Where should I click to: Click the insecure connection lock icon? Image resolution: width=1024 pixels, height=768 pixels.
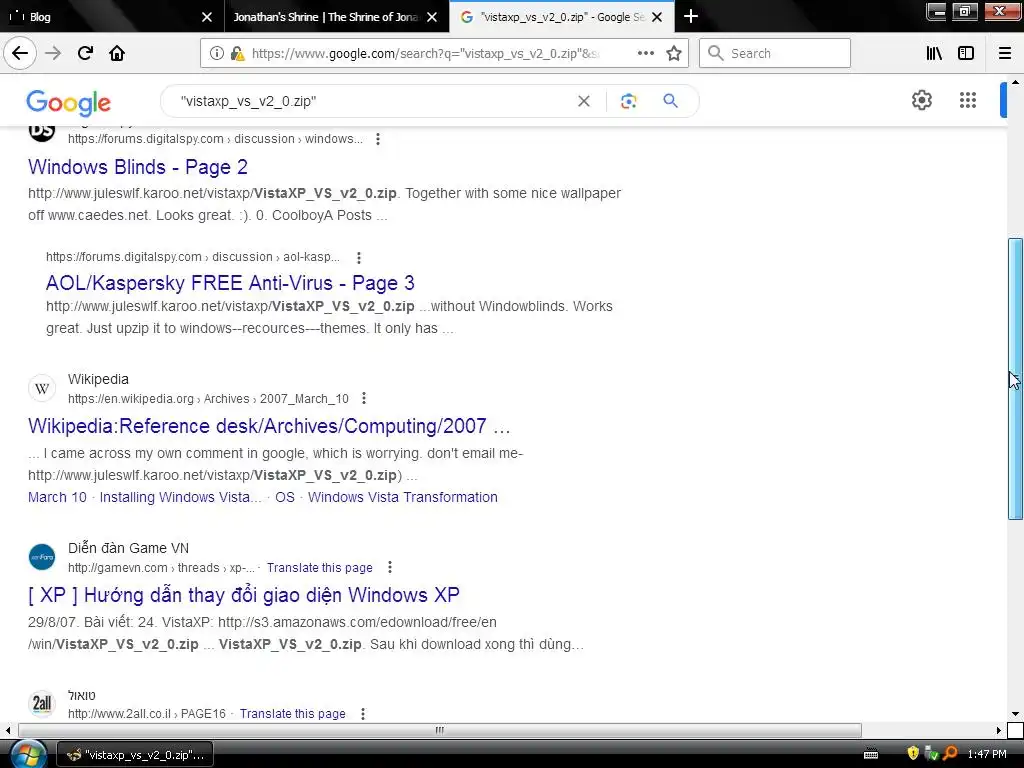pyautogui.click(x=237, y=53)
